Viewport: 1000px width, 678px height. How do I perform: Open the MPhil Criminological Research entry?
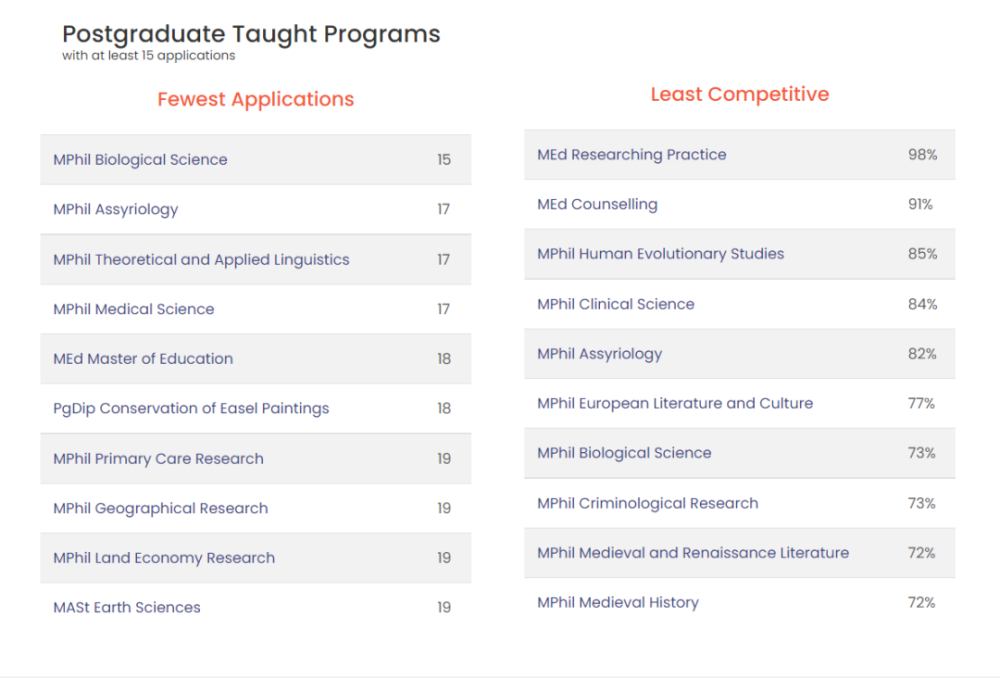740,503
